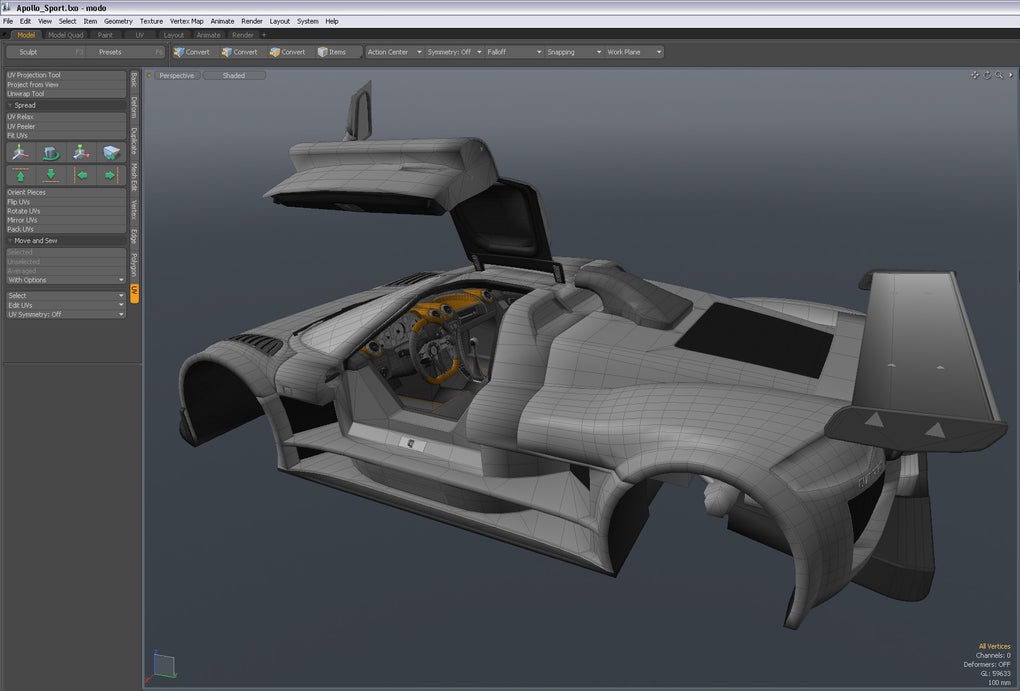
Task: Click the viewport rotate icon
Action: point(987,75)
